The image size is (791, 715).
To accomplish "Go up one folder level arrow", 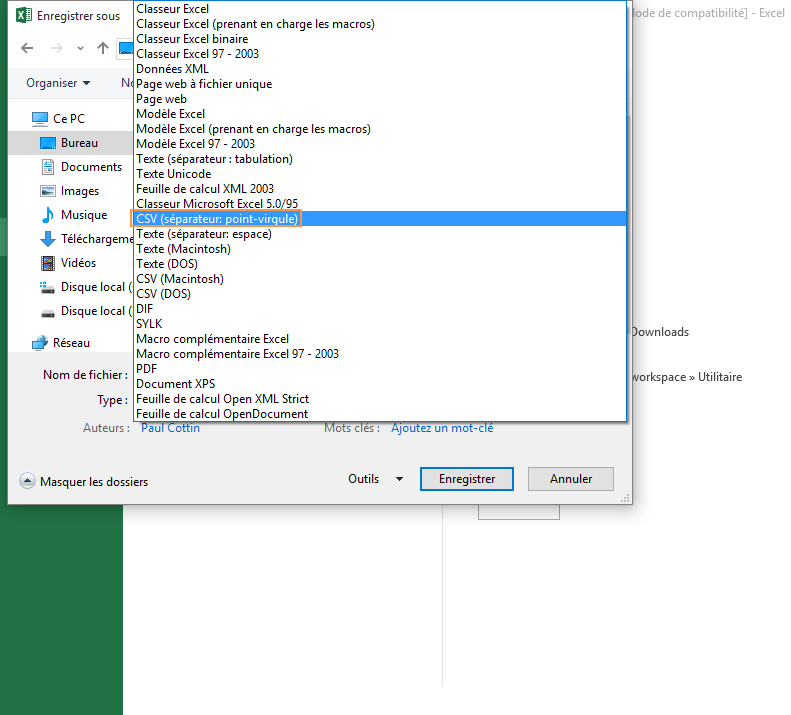I will (103, 48).
